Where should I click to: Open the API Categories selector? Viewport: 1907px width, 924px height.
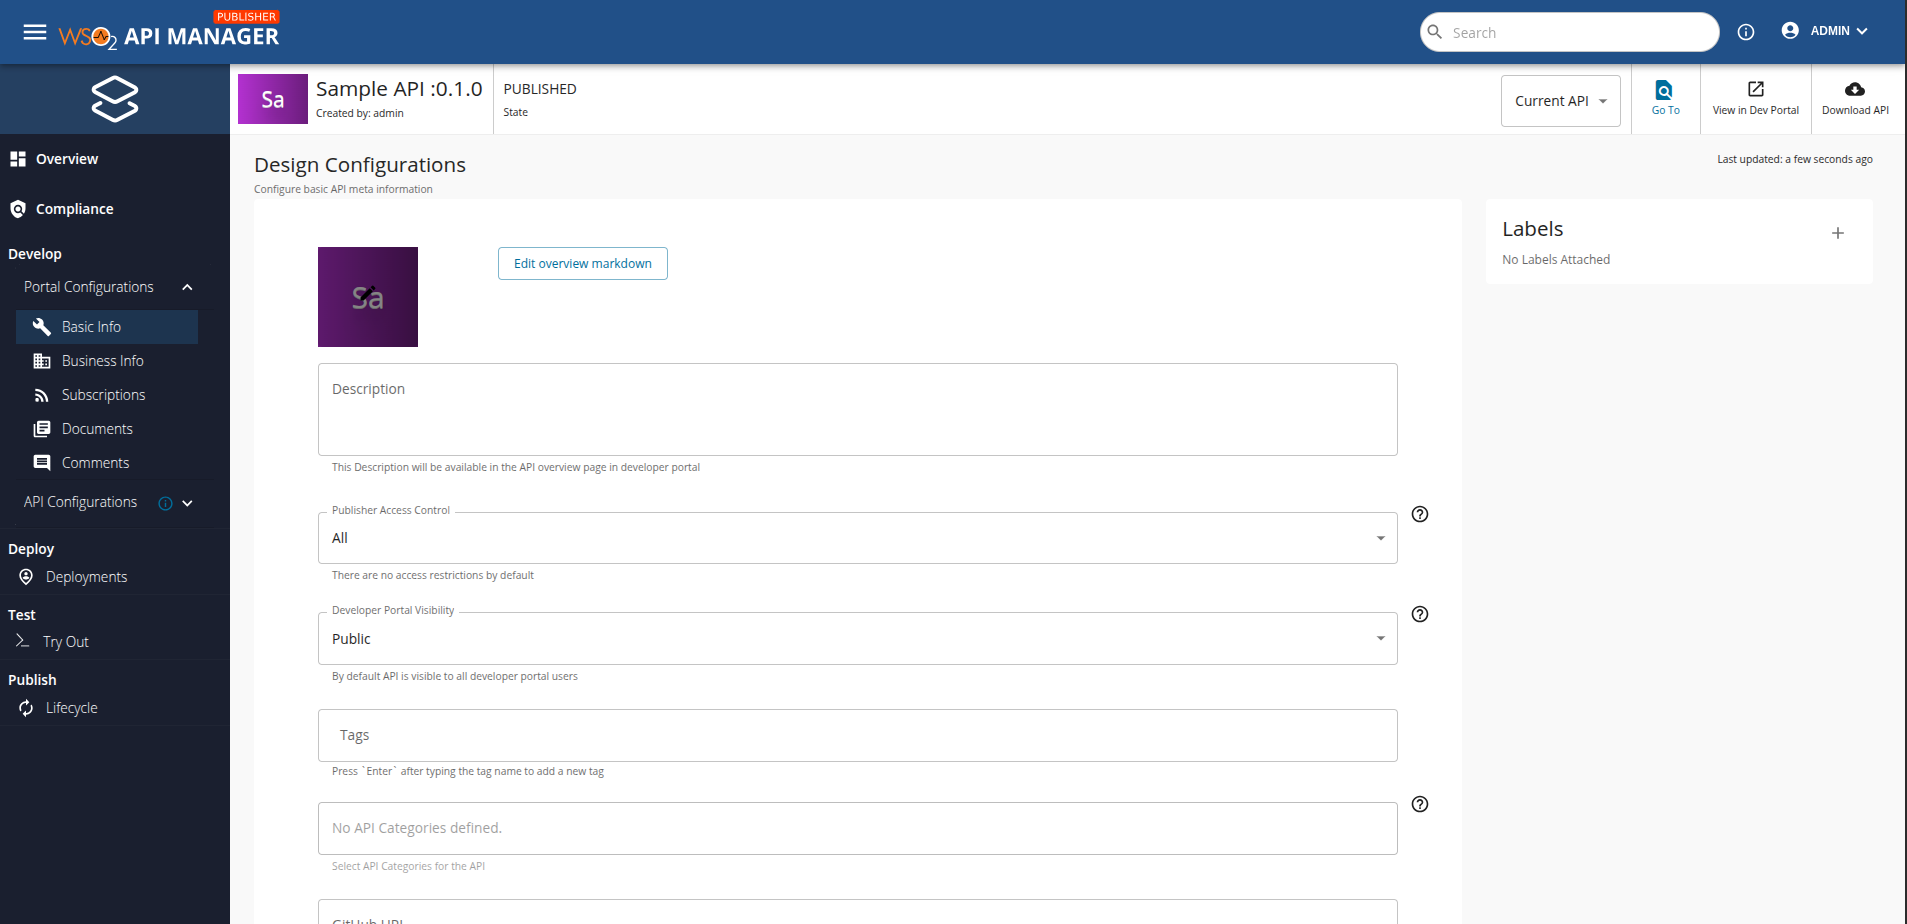(857, 828)
